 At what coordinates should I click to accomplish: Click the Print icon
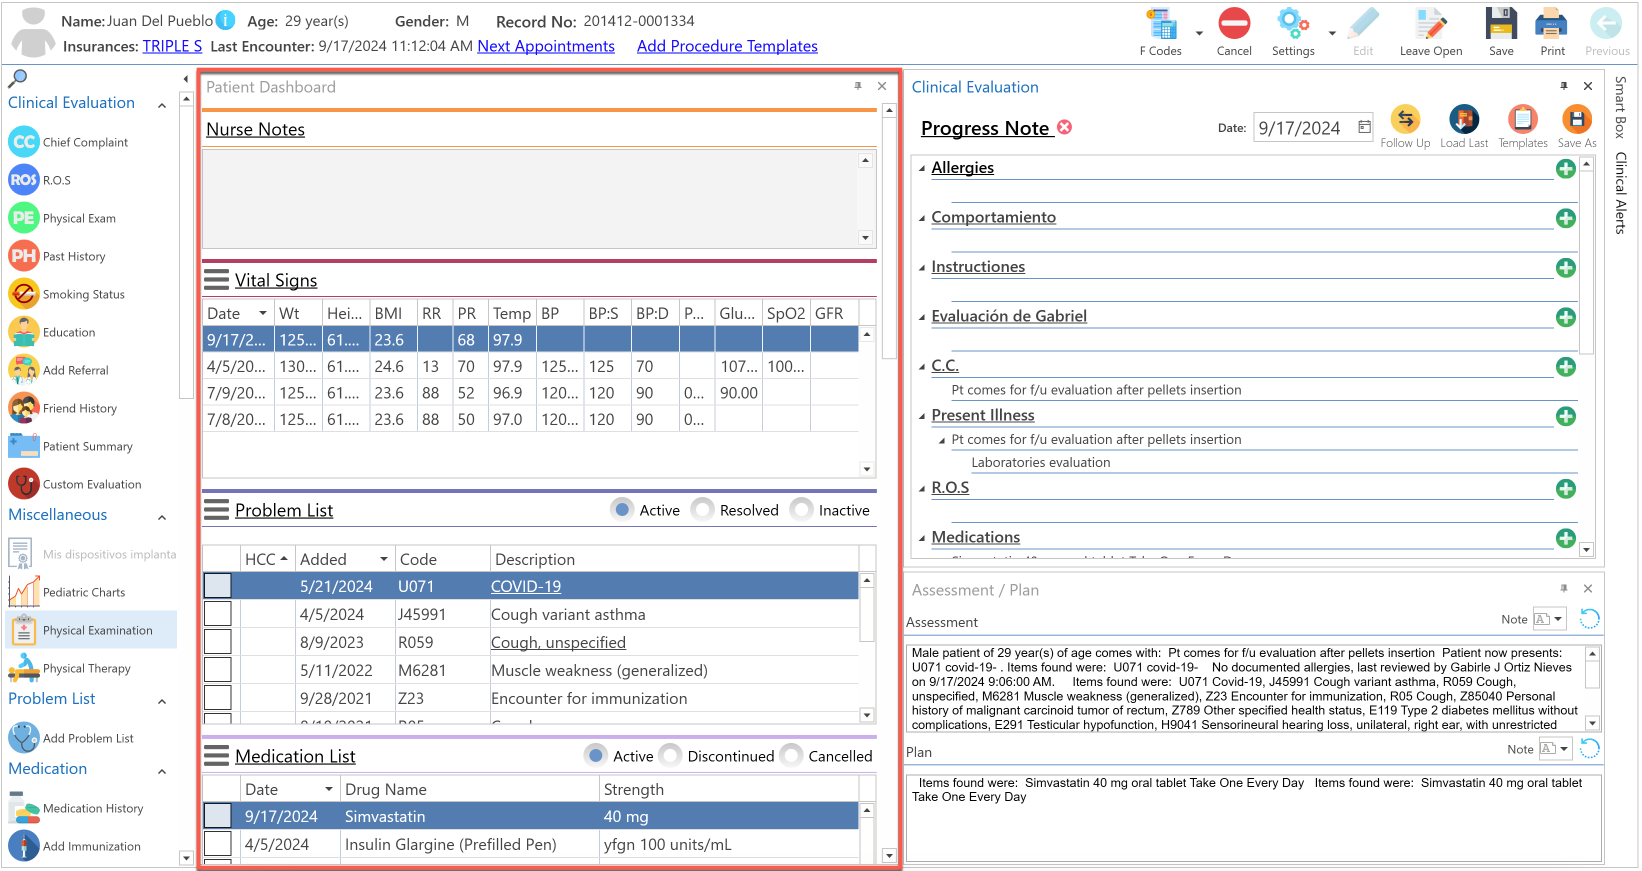pos(1552,24)
